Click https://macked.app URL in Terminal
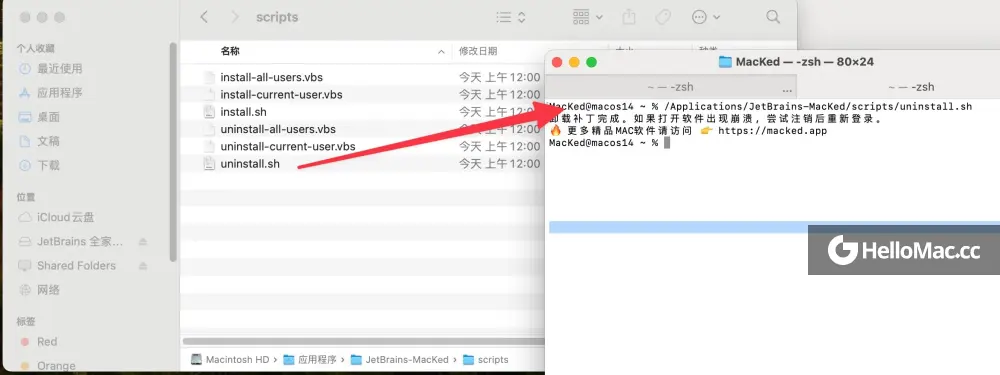1000x375 pixels. (772, 131)
